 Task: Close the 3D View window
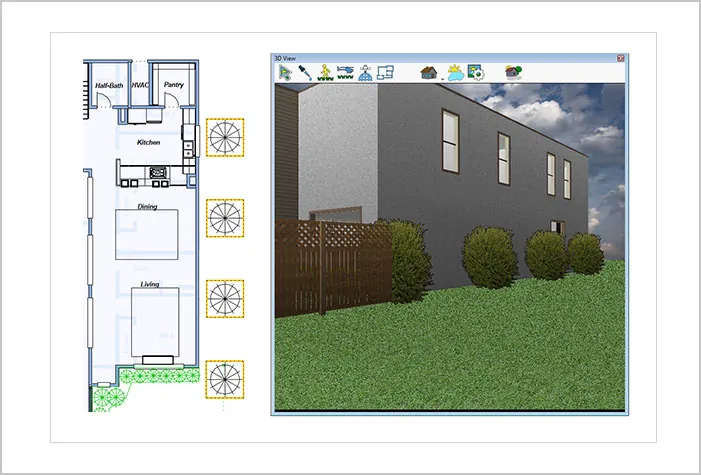pyautogui.click(x=621, y=58)
